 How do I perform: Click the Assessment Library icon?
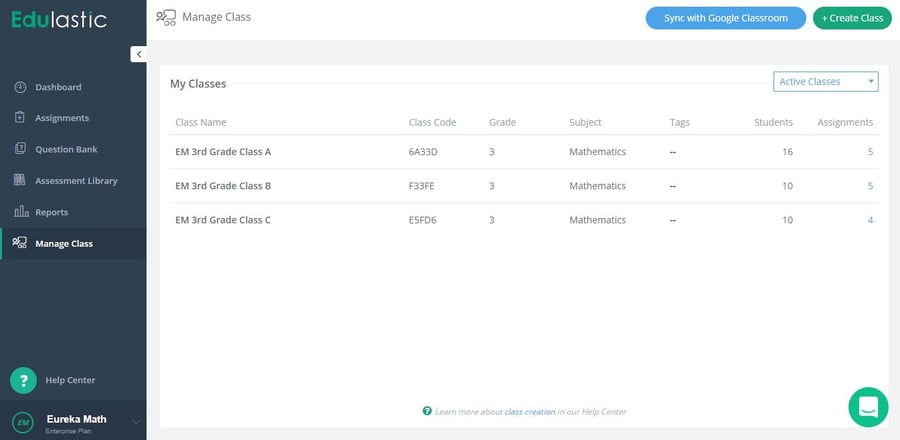pos(20,181)
